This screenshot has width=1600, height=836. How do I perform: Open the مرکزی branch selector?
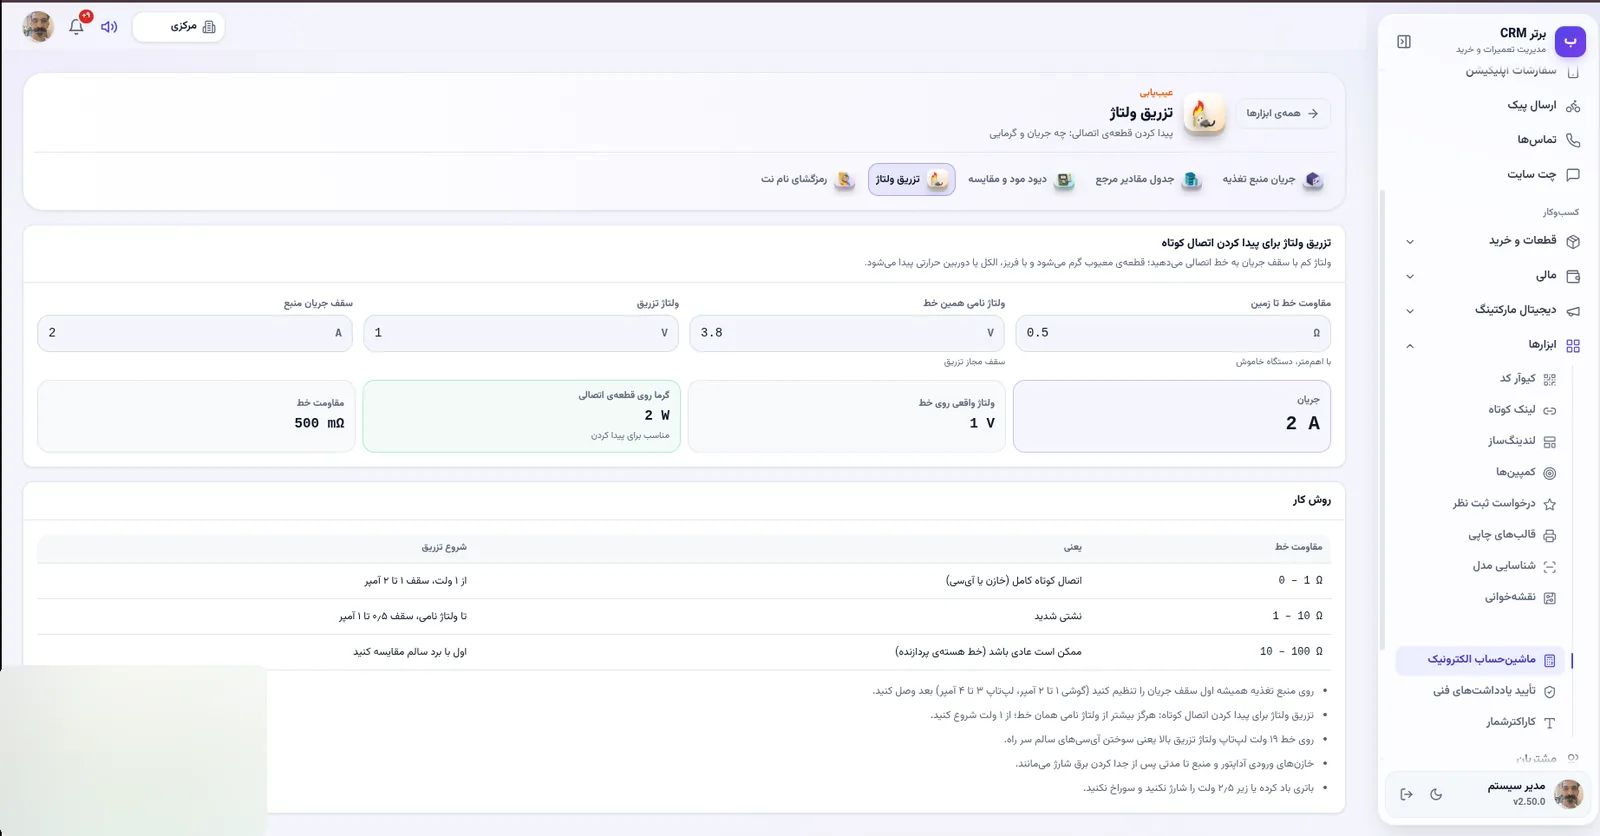(x=178, y=27)
